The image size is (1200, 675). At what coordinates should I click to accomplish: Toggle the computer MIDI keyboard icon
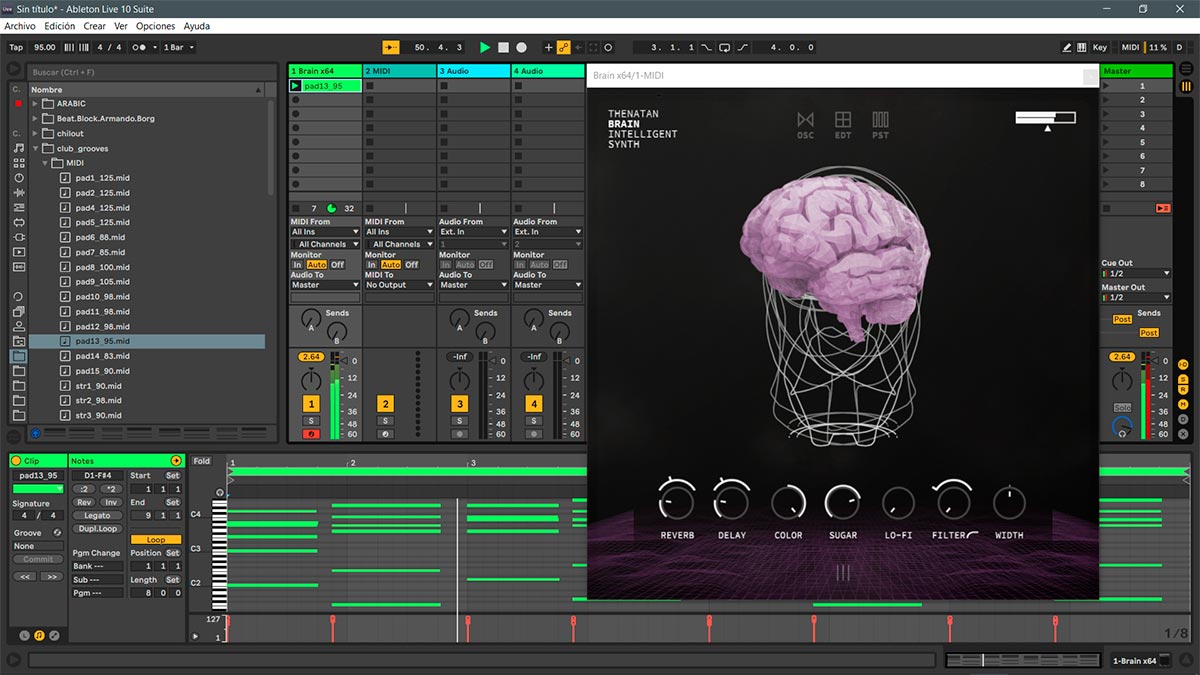point(1081,47)
